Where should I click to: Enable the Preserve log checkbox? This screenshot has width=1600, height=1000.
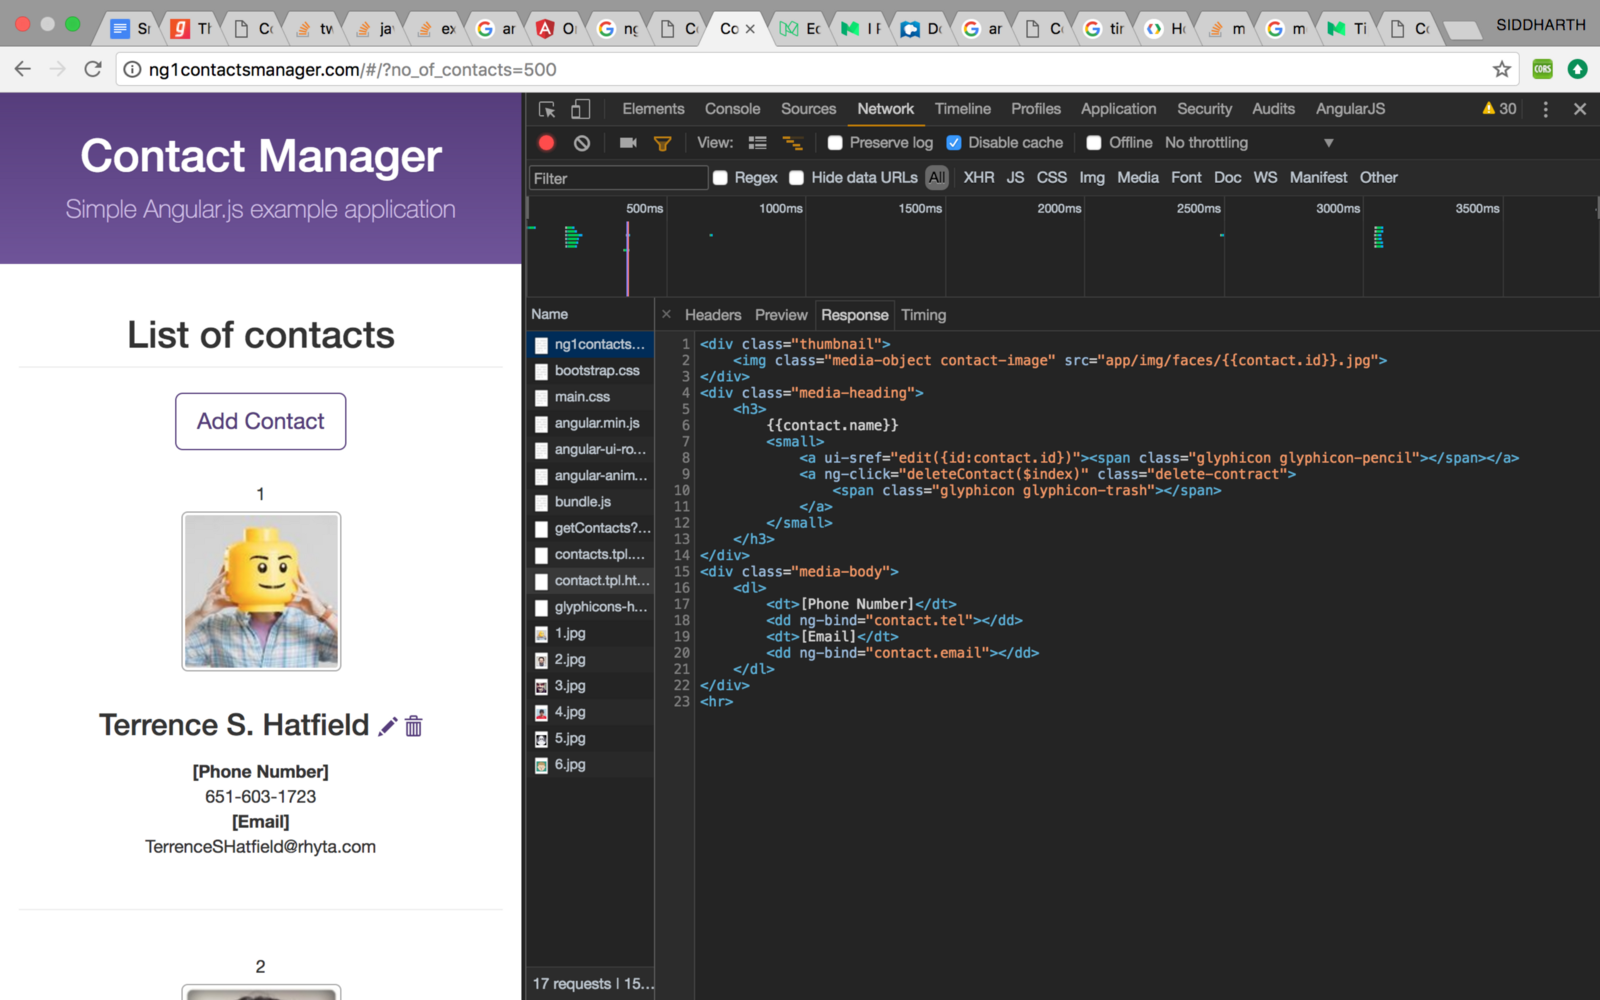(x=836, y=143)
